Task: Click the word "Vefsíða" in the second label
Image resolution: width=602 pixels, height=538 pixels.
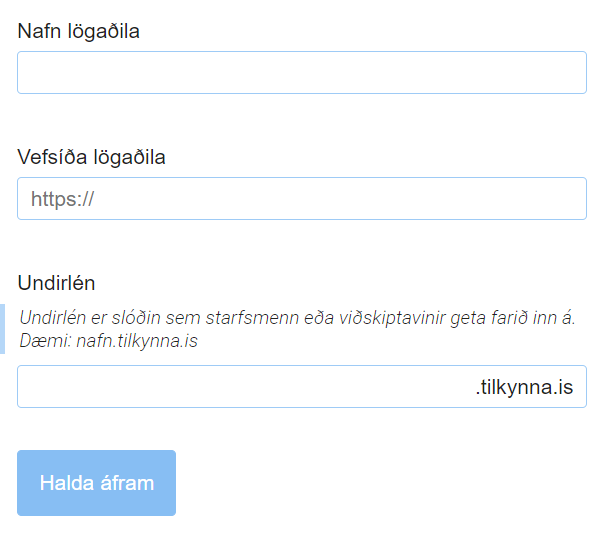Action: coord(51,157)
